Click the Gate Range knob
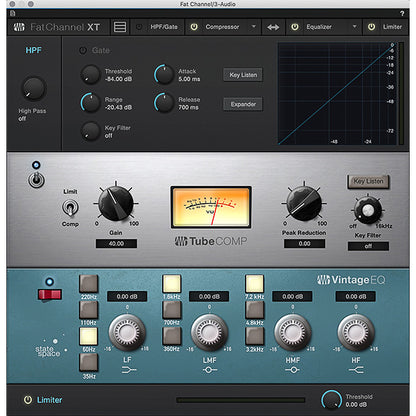The image size is (416, 416). pos(90,103)
